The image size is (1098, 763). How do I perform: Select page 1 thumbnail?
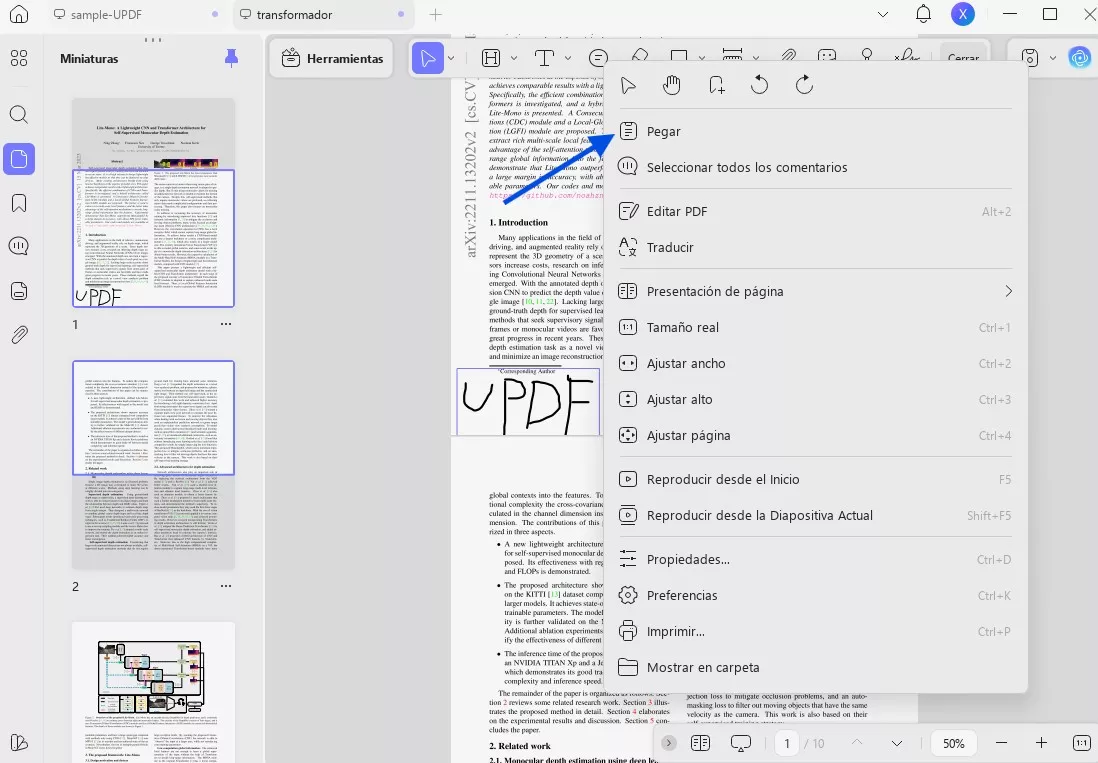(x=153, y=203)
